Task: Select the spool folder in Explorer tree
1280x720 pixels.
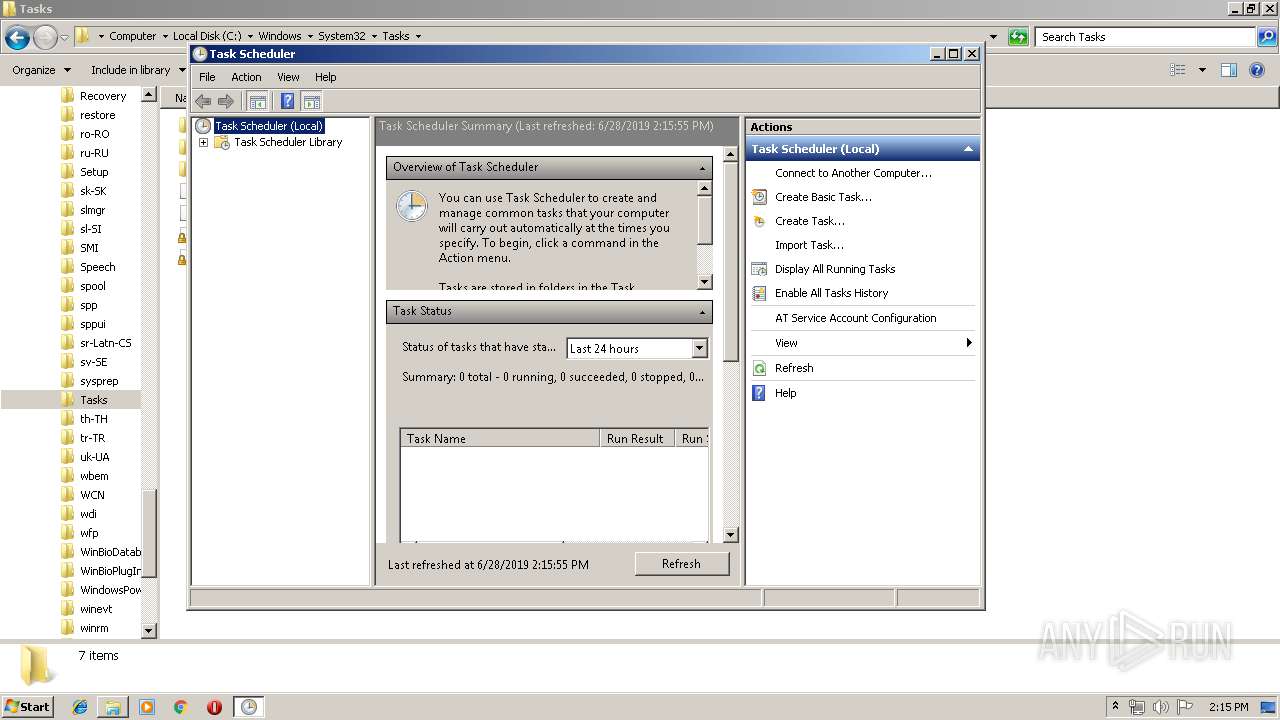Action: pos(92,286)
